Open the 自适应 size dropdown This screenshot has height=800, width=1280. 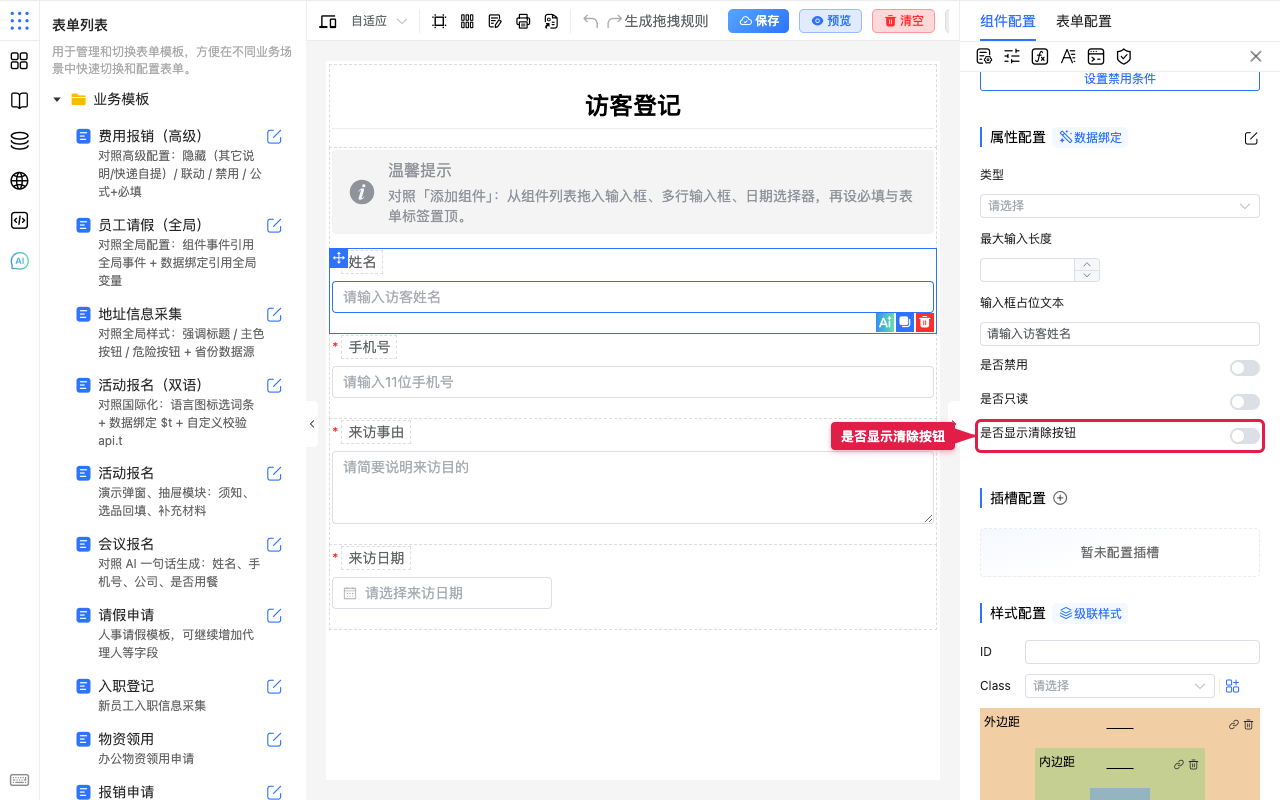point(379,21)
